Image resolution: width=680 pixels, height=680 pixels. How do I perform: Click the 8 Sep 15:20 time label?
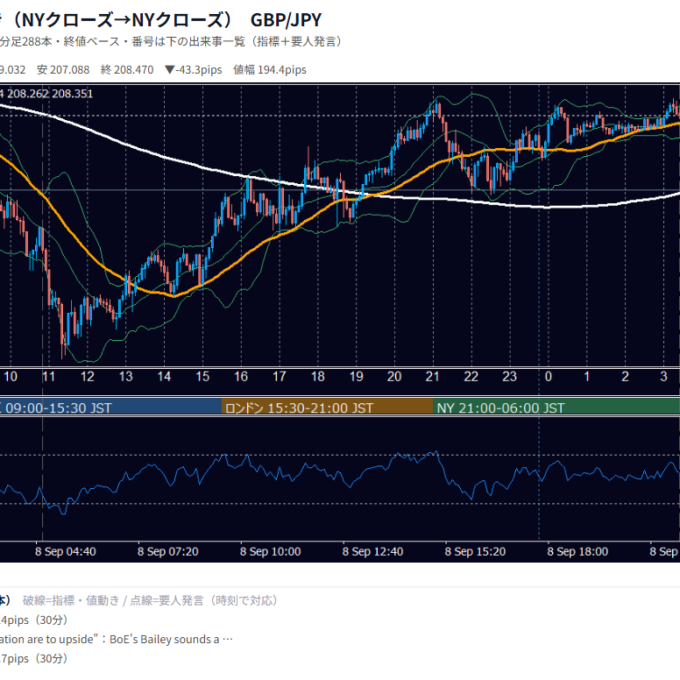(x=475, y=552)
